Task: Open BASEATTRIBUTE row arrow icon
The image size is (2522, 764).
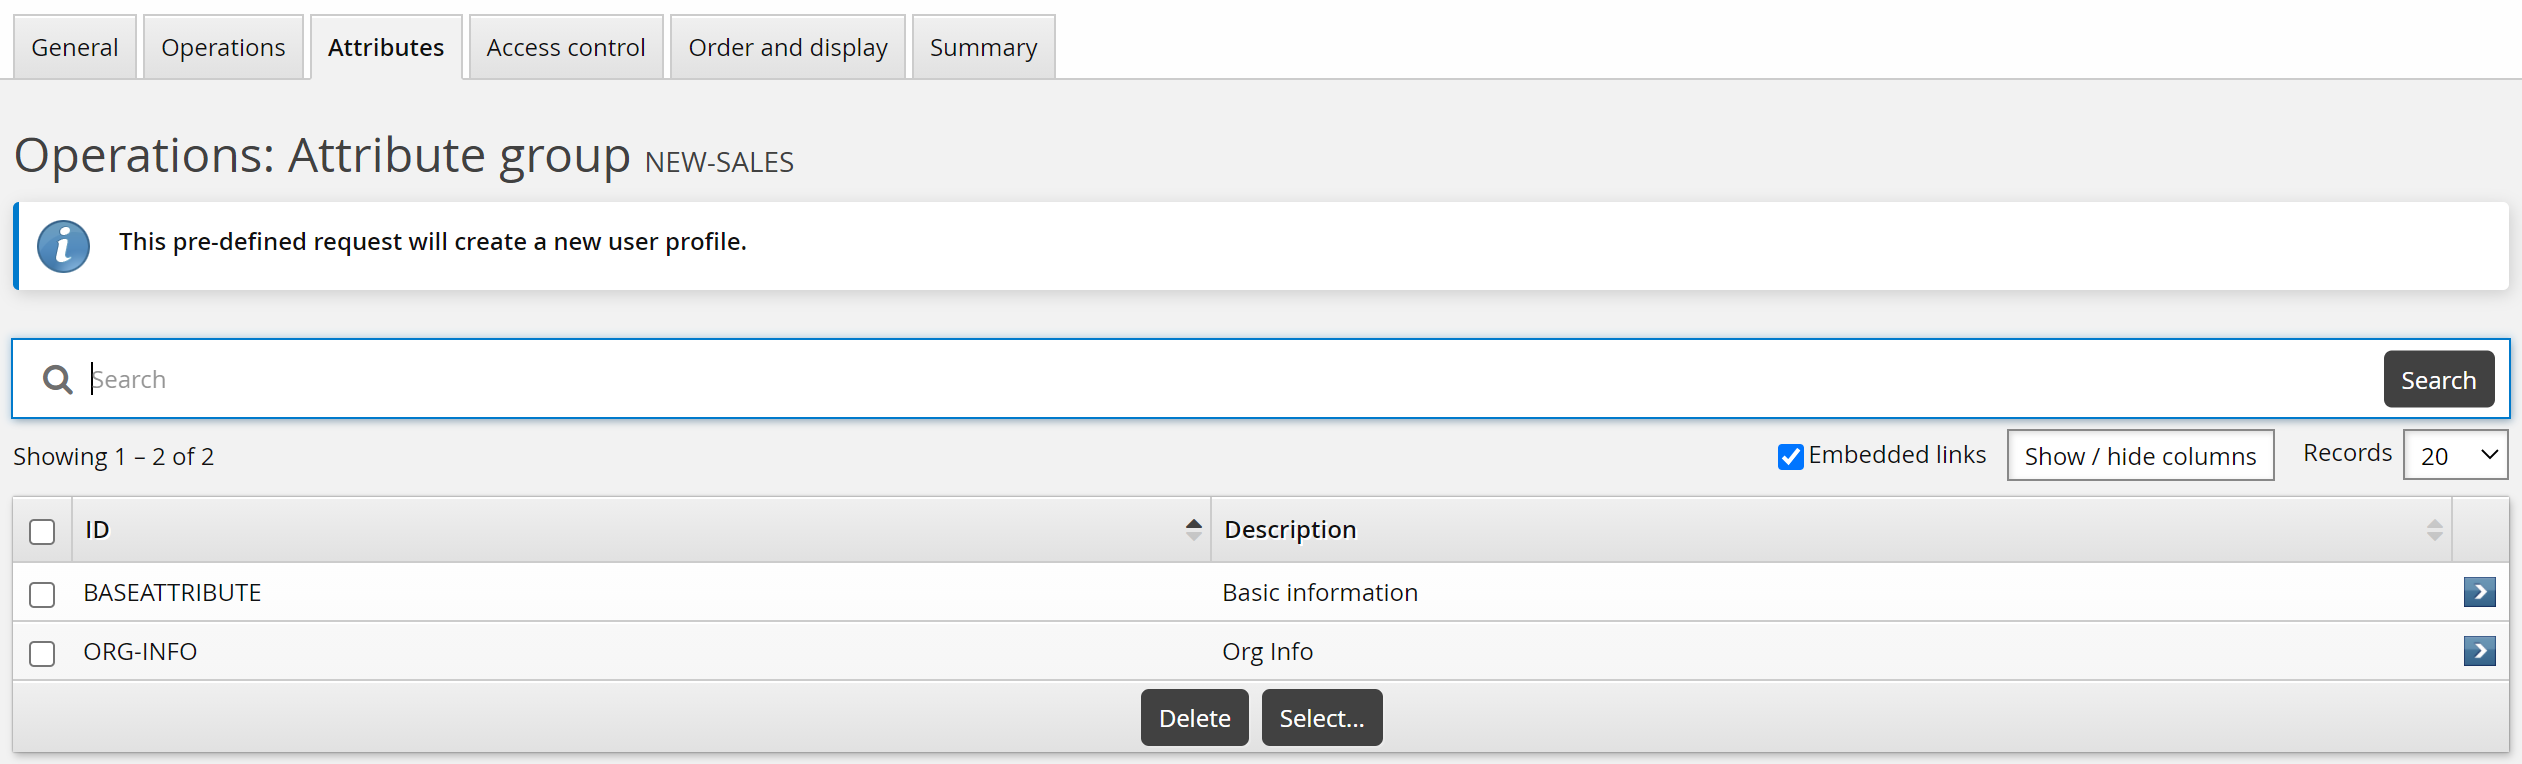Action: pyautogui.click(x=2479, y=592)
